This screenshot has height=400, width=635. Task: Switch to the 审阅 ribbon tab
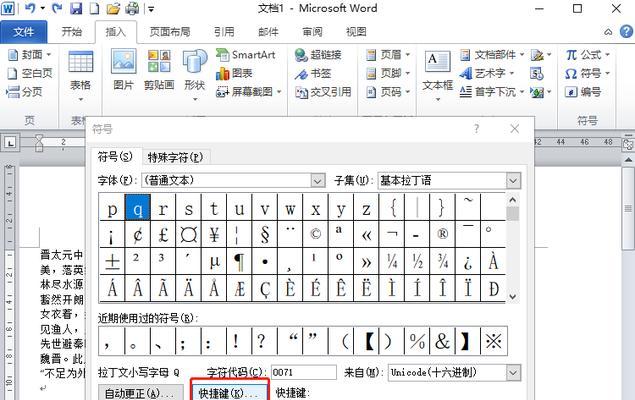pos(312,32)
